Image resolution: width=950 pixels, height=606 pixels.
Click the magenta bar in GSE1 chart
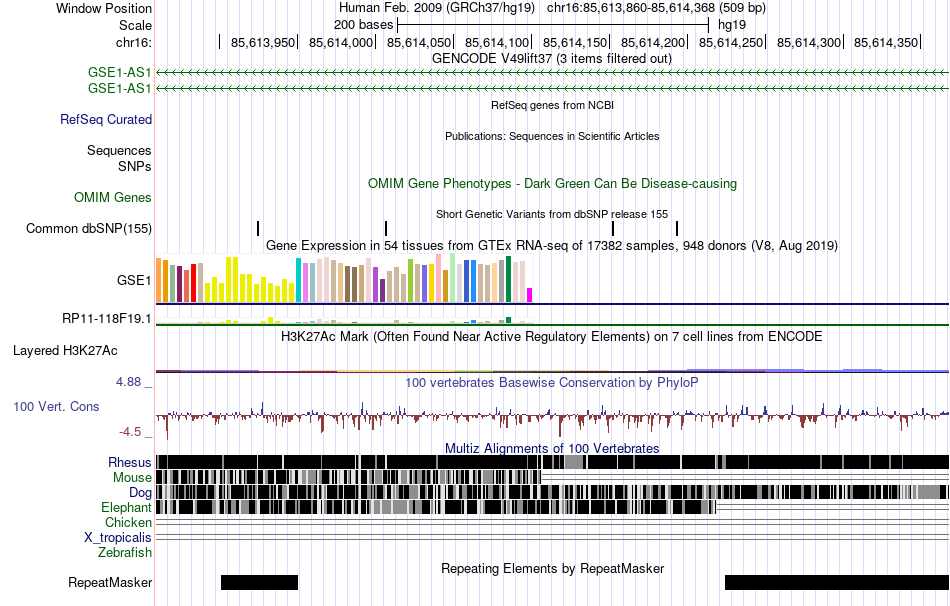(x=529, y=295)
